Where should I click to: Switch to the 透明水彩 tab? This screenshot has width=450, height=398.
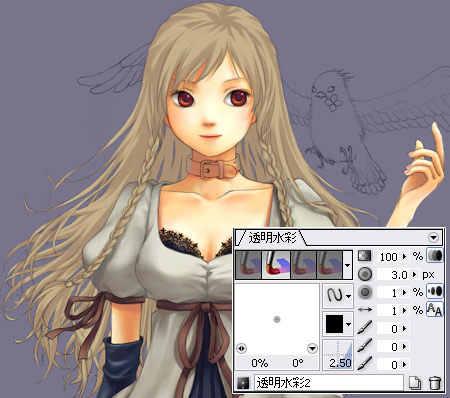[272, 238]
